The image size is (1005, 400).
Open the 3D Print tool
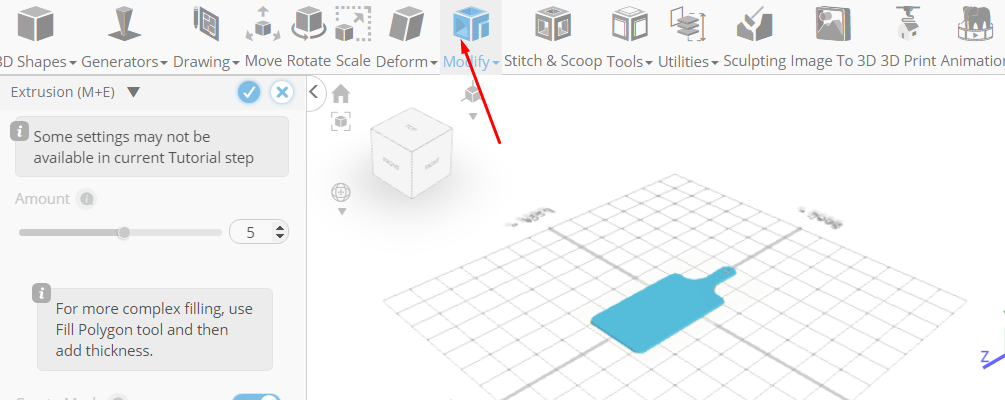click(x=908, y=36)
